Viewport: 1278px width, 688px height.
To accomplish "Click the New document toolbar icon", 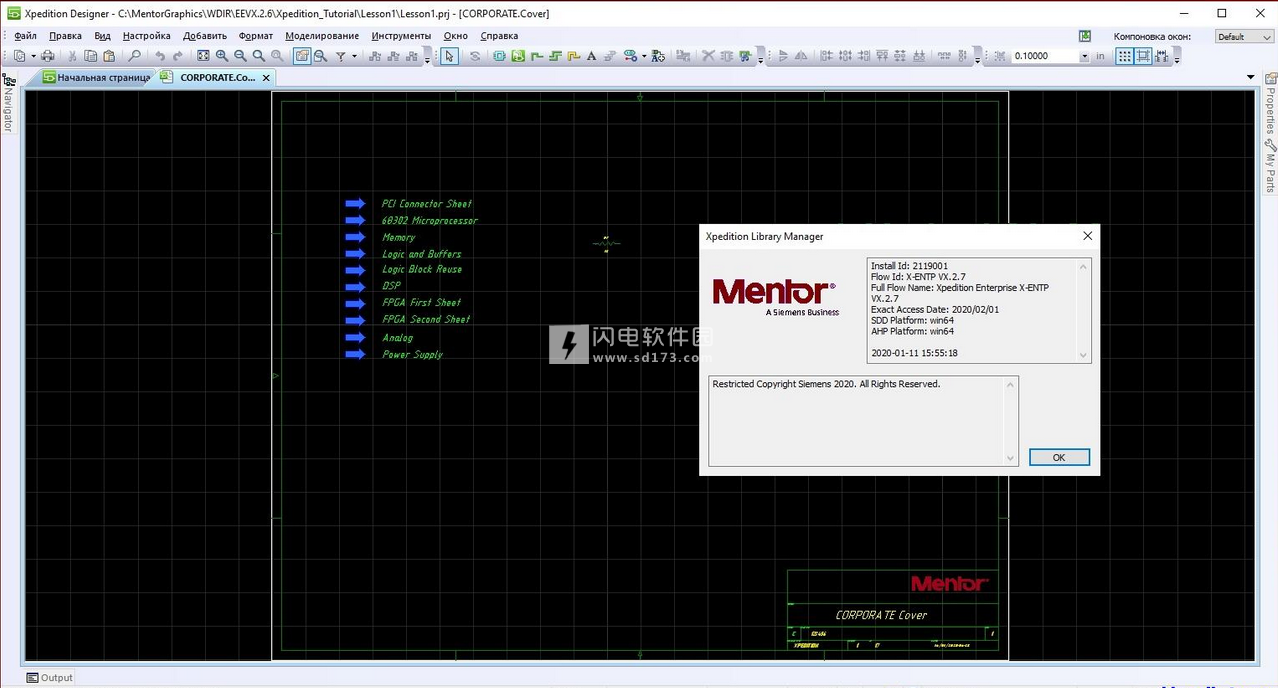I will [x=19, y=56].
